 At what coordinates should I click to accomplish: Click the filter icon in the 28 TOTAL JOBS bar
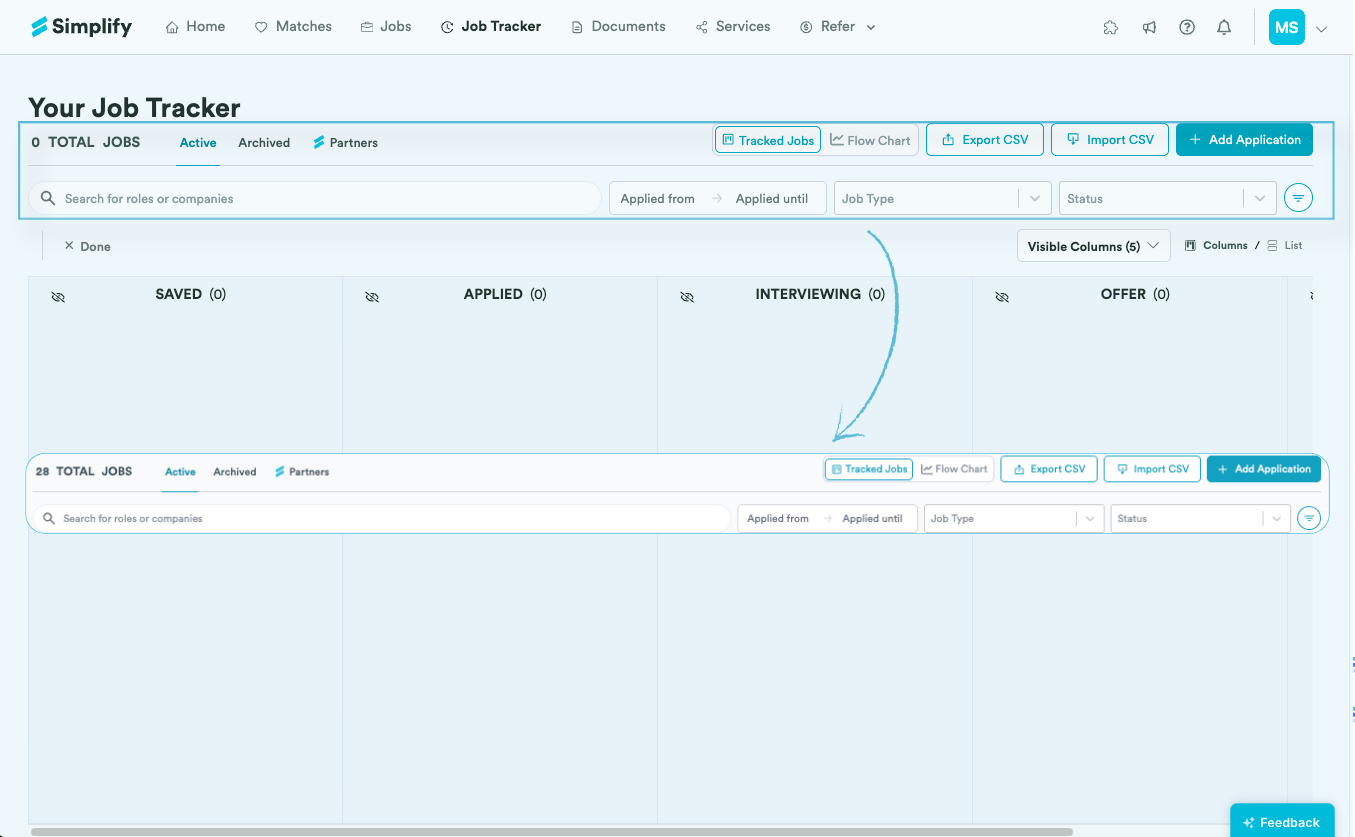click(1309, 518)
